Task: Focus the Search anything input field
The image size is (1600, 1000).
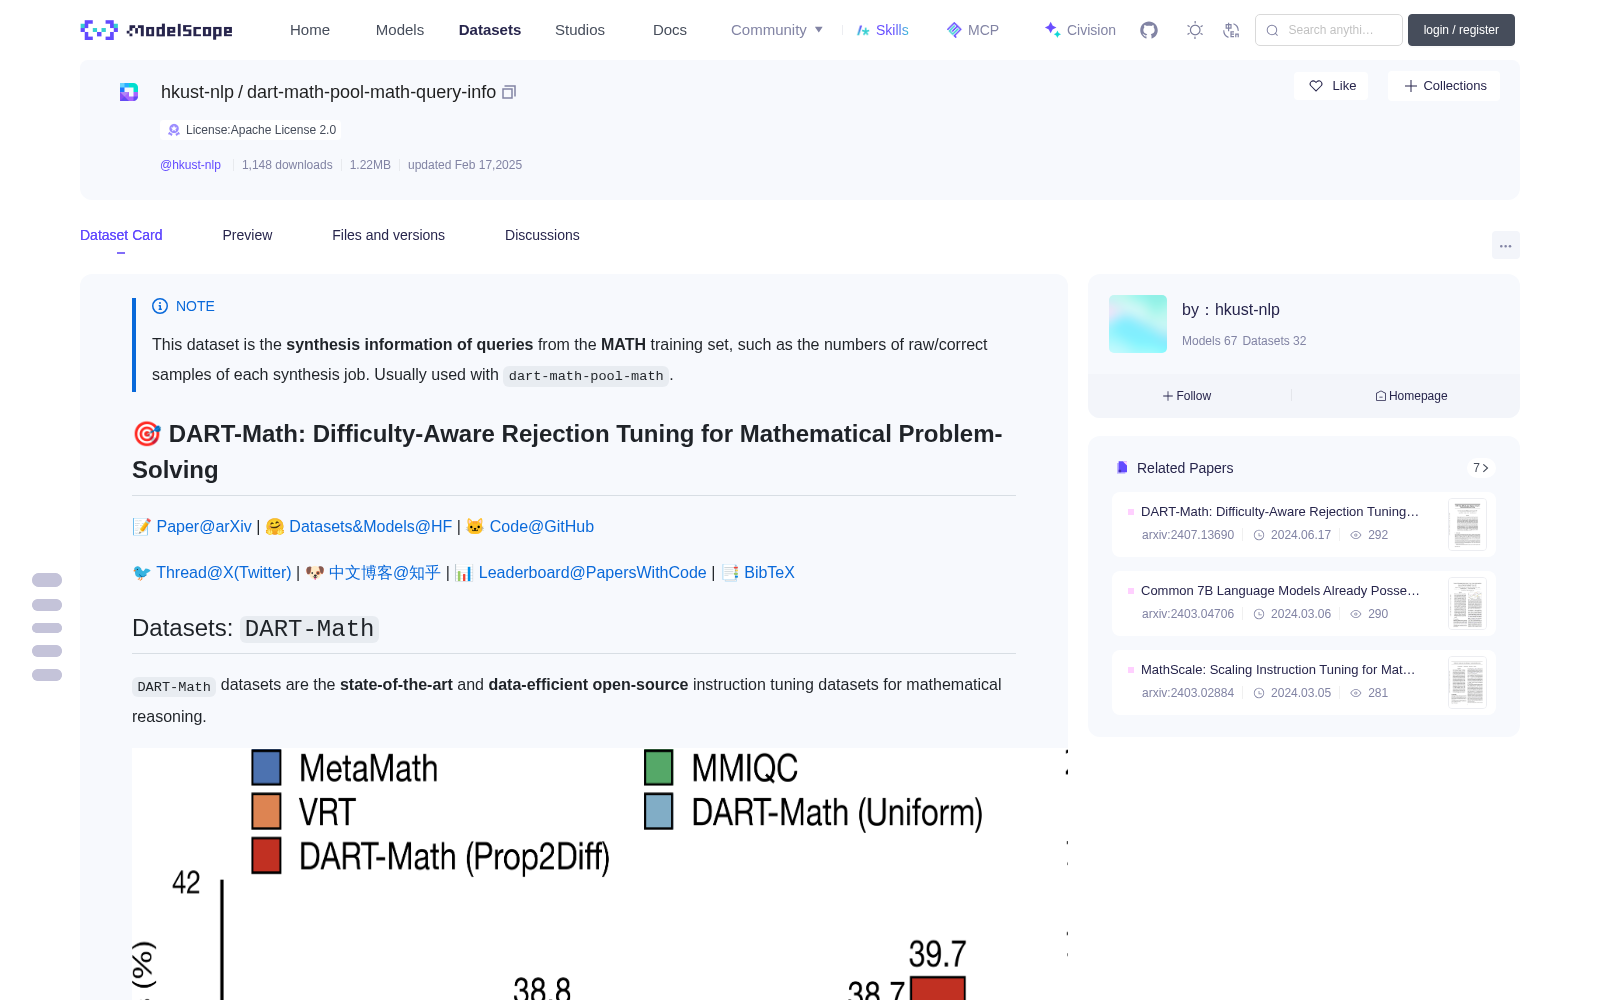Action: (1329, 30)
